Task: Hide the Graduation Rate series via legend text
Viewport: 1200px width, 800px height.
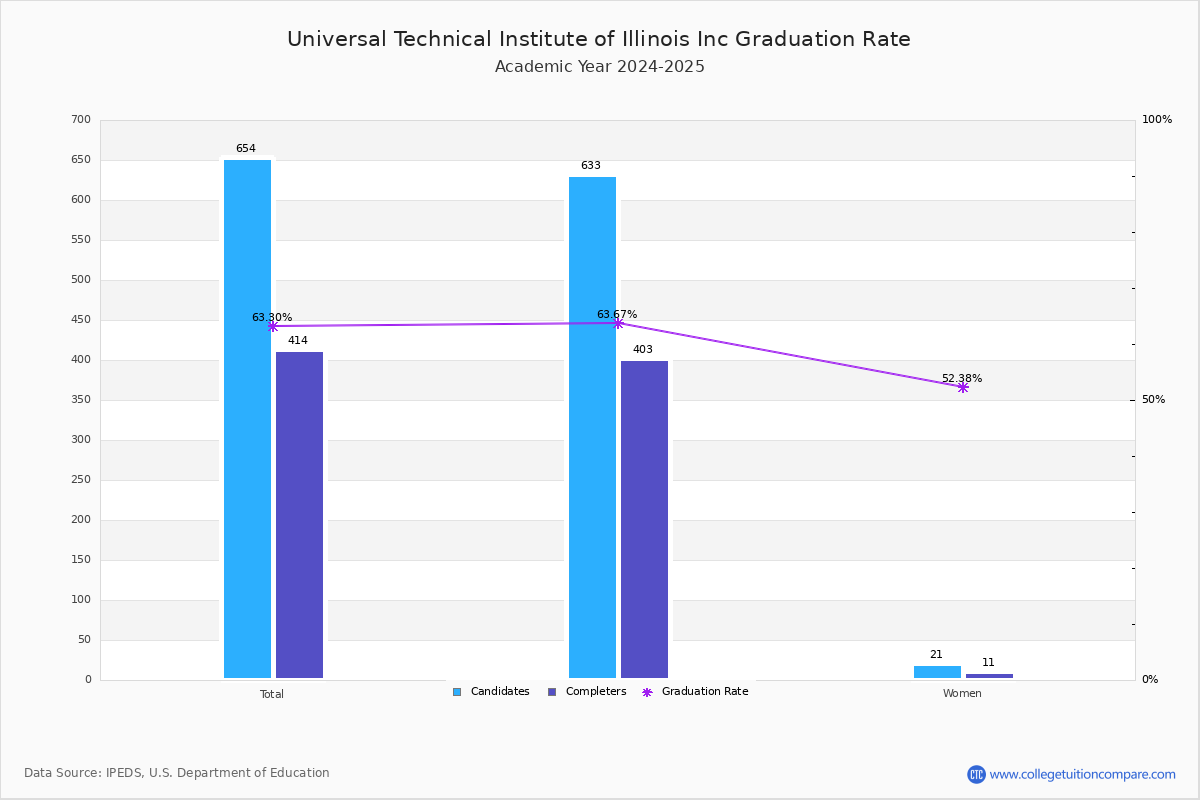Action: coord(705,692)
